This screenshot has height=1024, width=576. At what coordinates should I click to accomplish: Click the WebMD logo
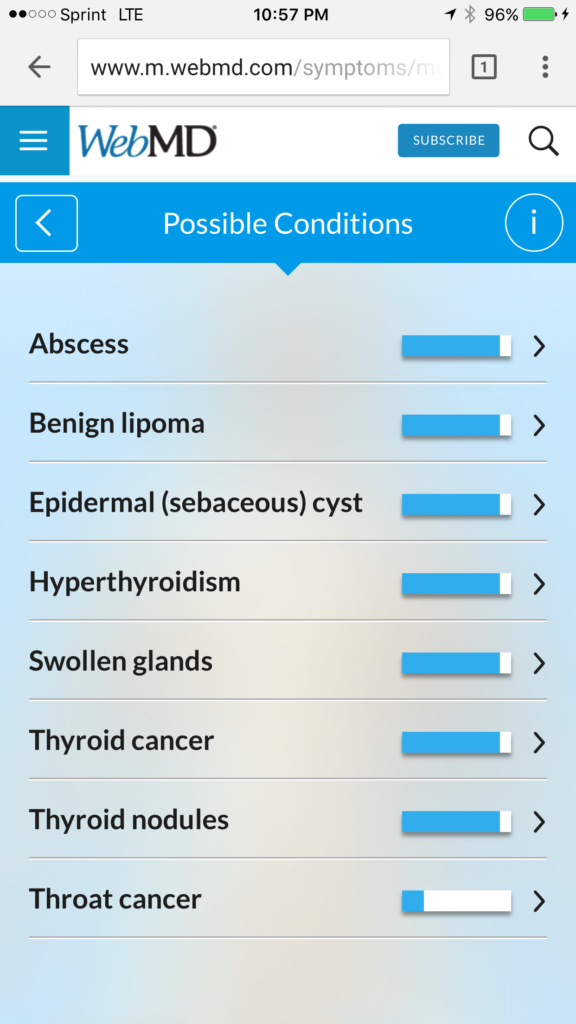tap(148, 141)
